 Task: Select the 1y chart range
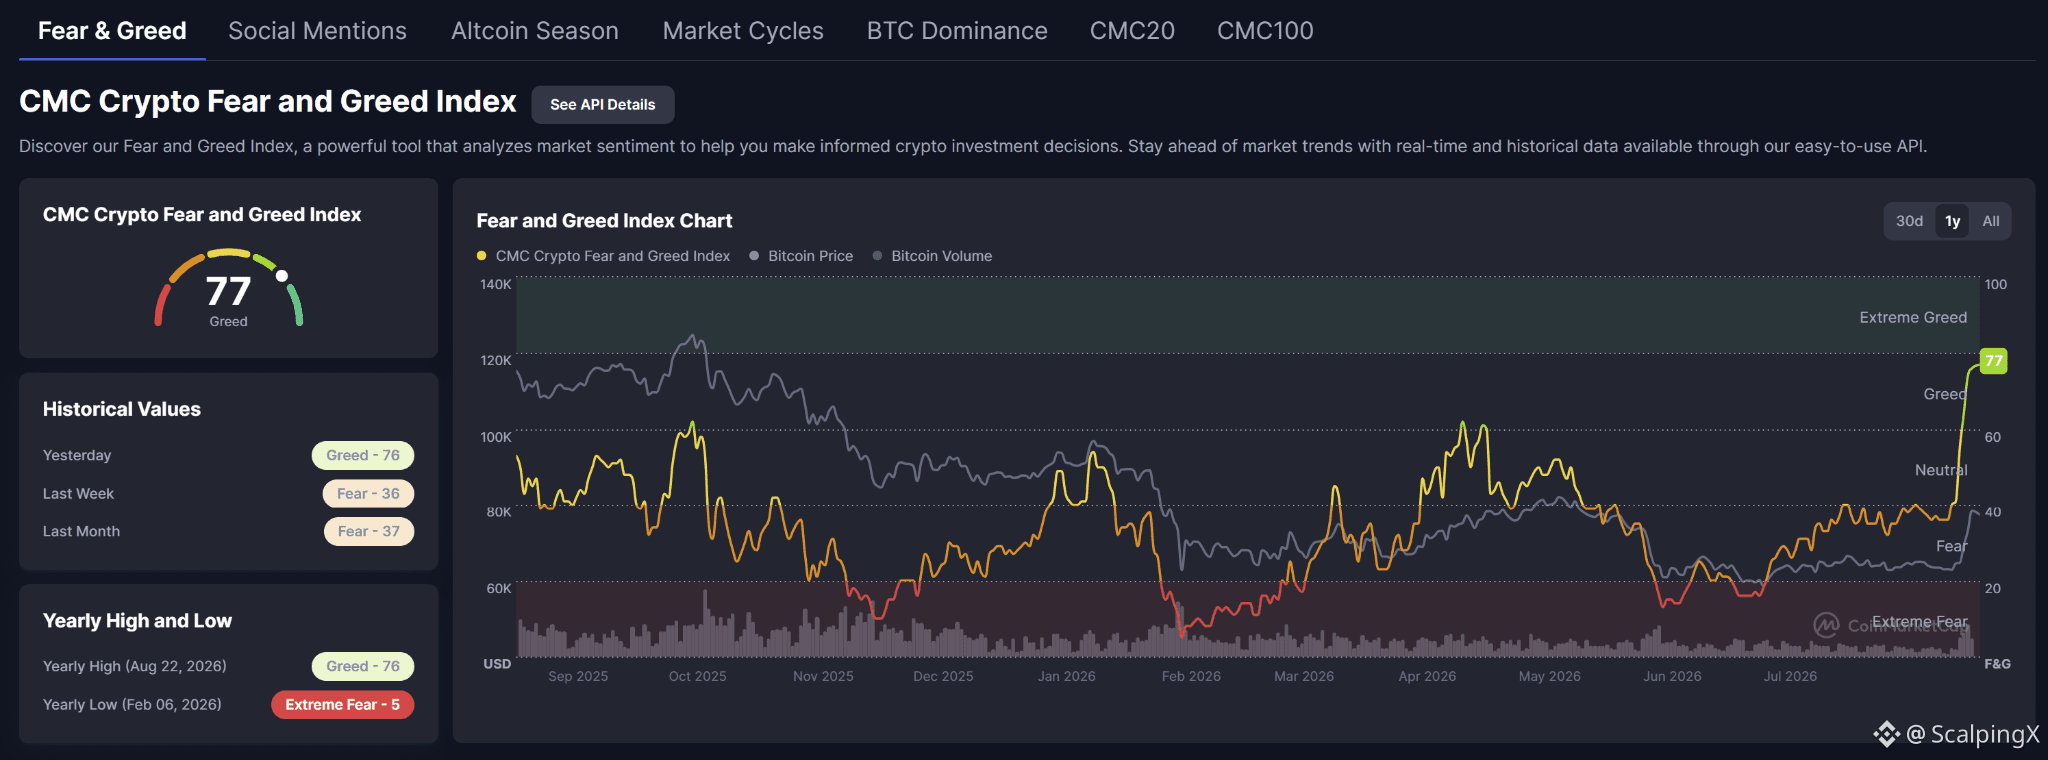point(1952,221)
